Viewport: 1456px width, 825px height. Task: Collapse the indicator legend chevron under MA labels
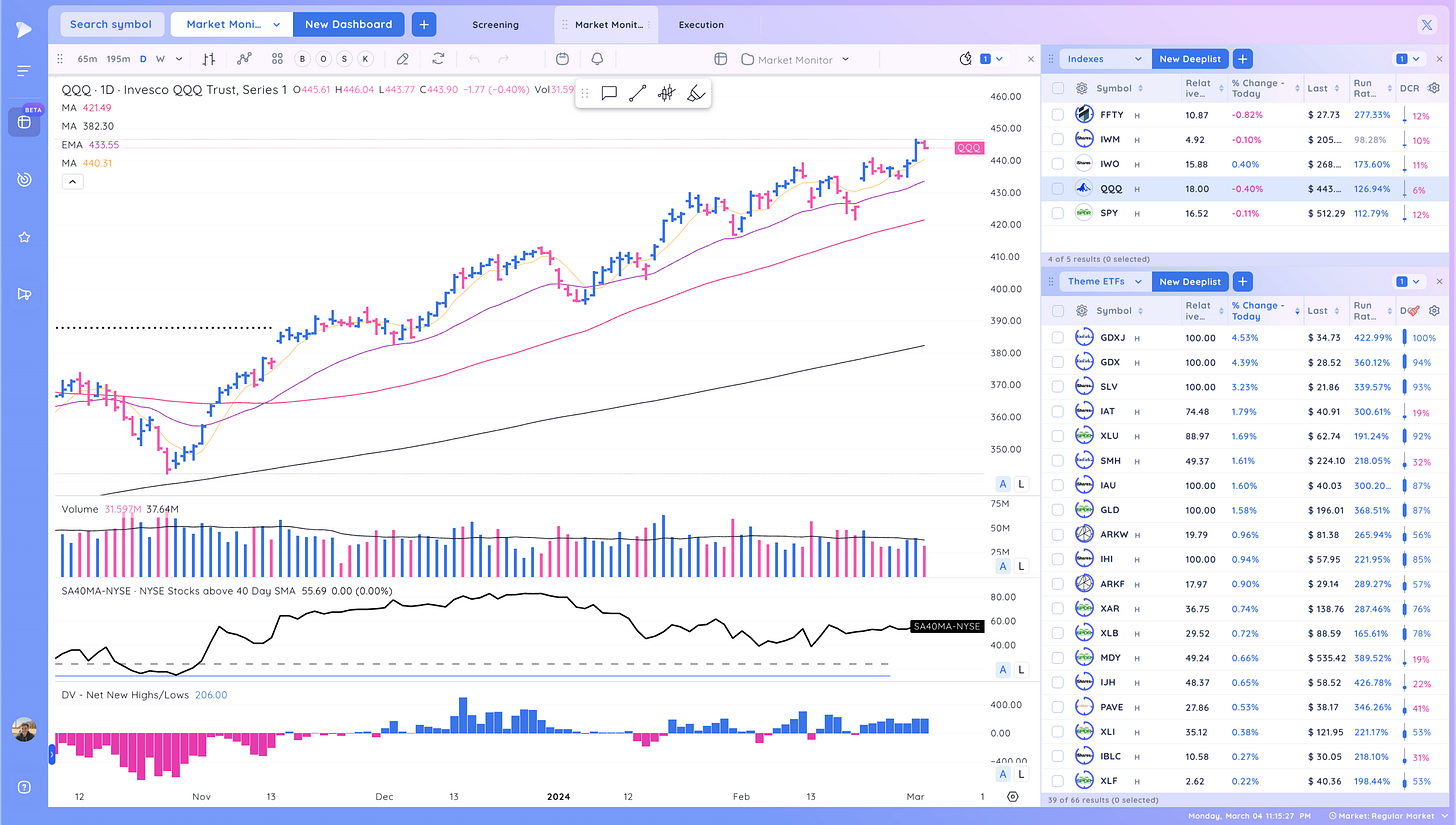(72, 182)
